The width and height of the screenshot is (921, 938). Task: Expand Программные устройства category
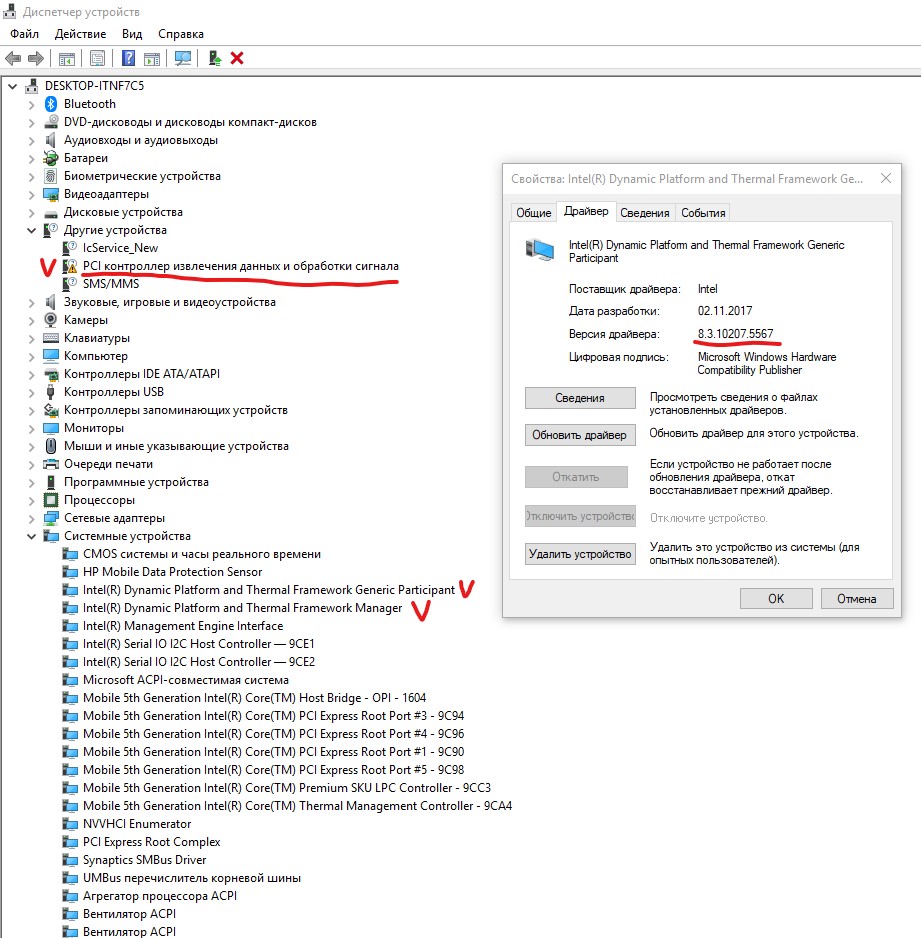coord(32,483)
